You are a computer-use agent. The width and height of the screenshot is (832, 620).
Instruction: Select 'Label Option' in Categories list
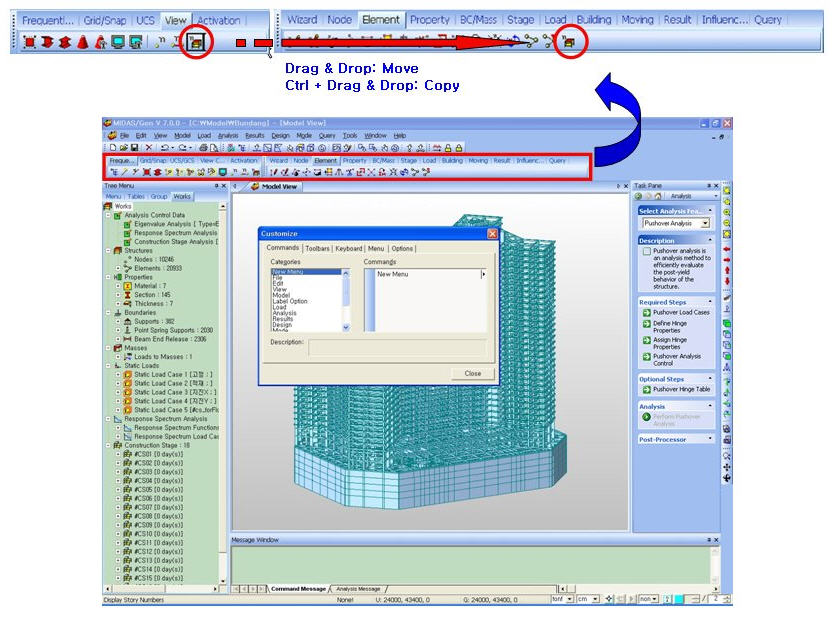point(290,301)
